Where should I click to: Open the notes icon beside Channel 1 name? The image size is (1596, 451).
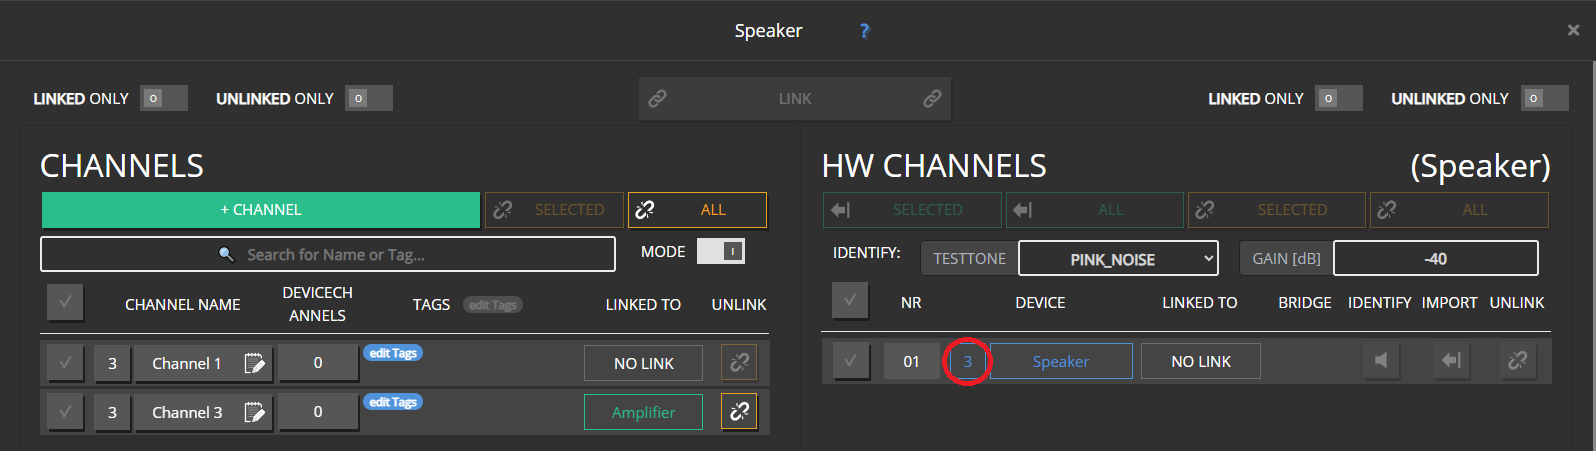(x=255, y=363)
